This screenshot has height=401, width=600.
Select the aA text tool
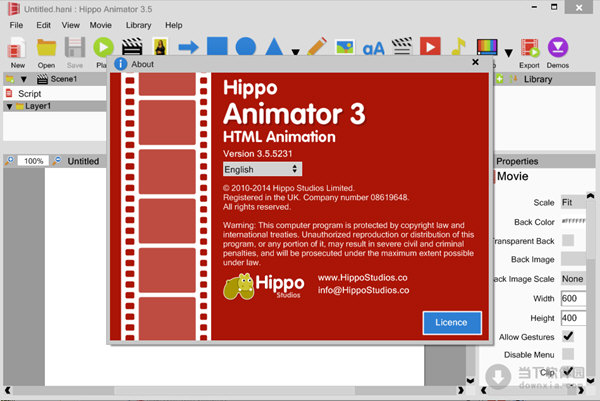click(x=373, y=49)
